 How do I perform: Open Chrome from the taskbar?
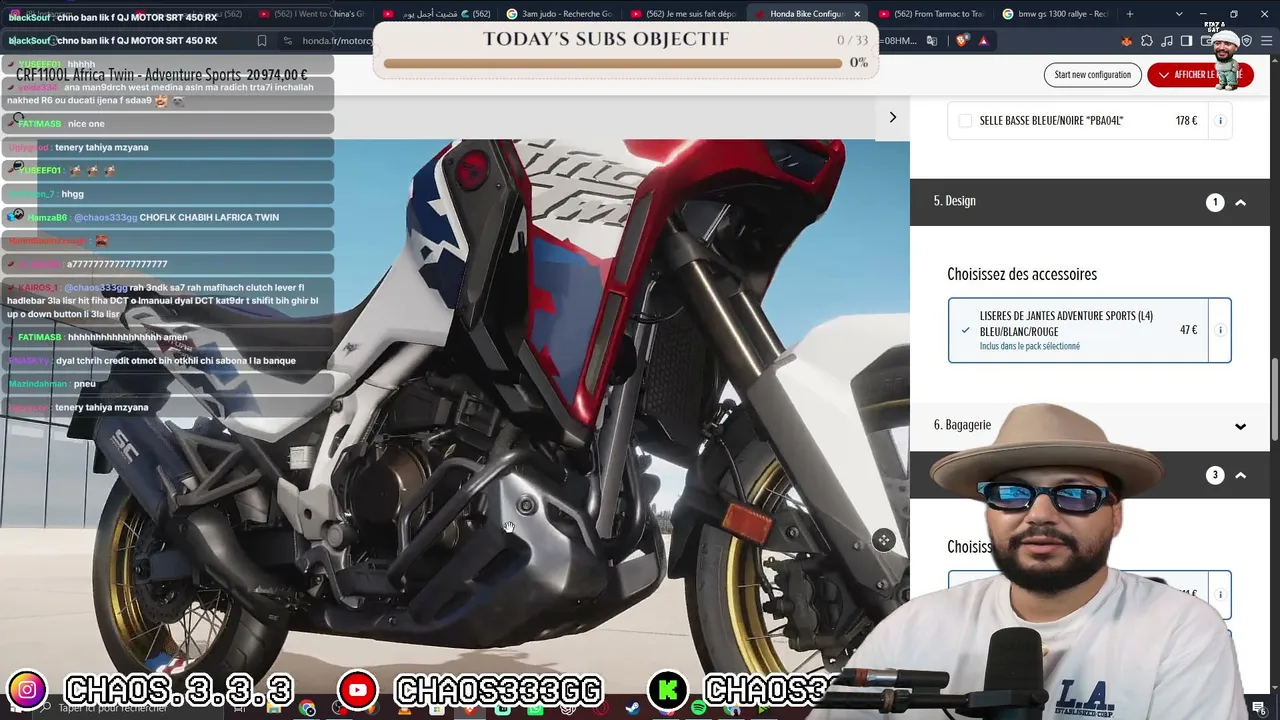307,709
